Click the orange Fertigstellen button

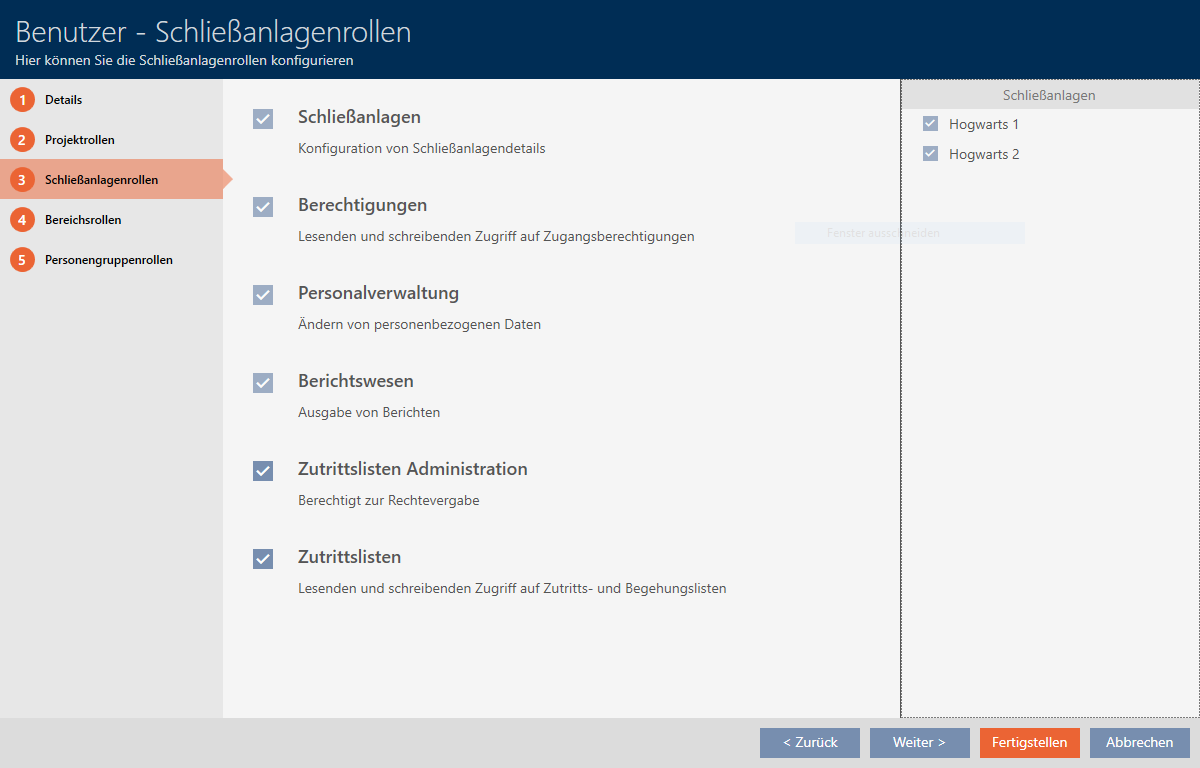point(1029,743)
